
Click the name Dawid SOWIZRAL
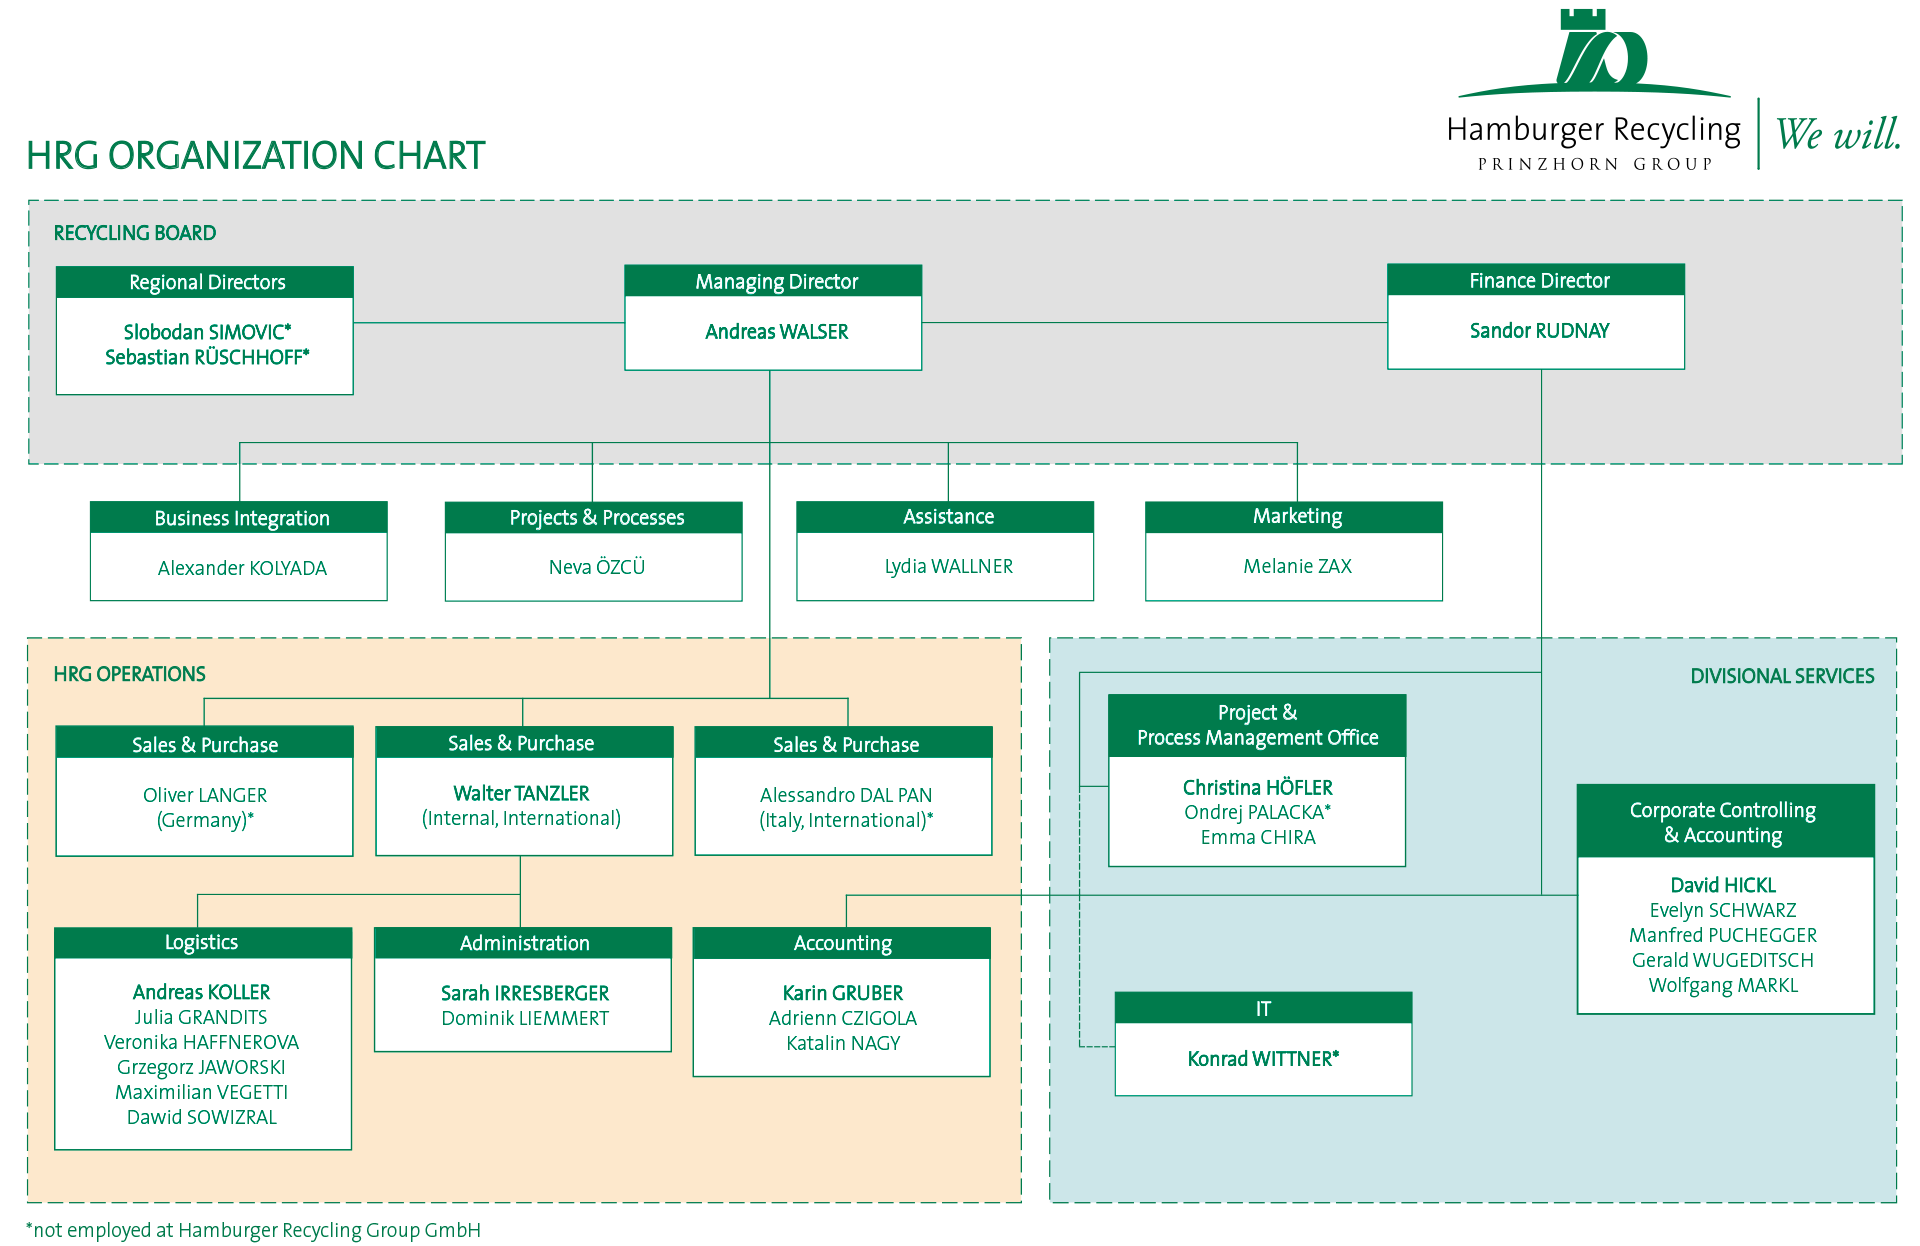coord(201,1117)
